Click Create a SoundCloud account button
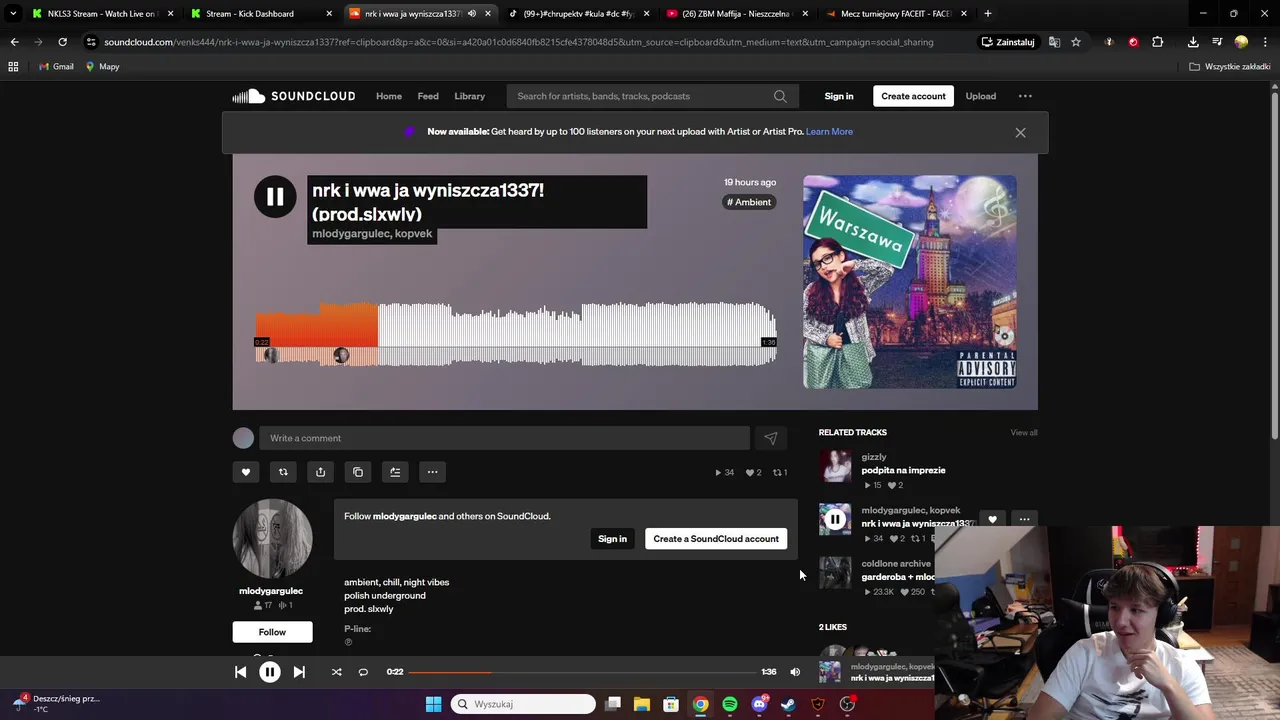The width and height of the screenshot is (1280, 720). tap(716, 539)
